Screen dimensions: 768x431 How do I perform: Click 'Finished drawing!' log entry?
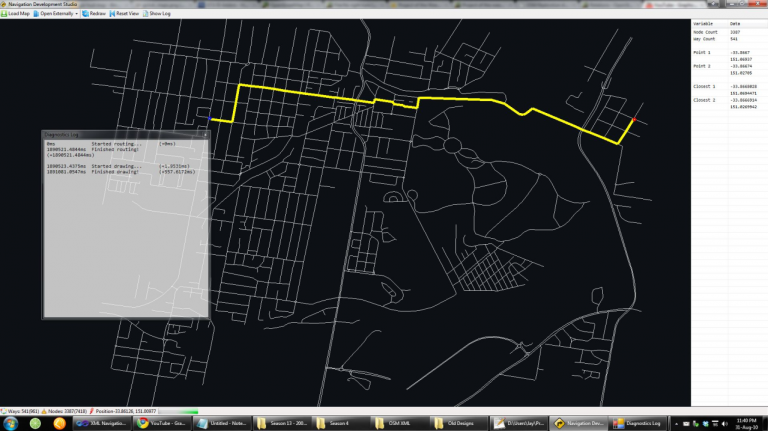pos(115,172)
